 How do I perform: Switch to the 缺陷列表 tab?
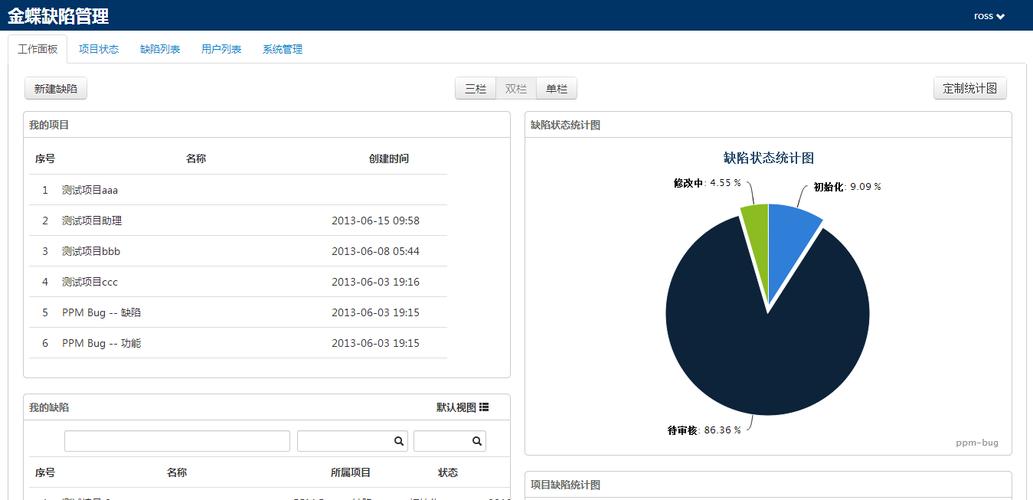160,49
